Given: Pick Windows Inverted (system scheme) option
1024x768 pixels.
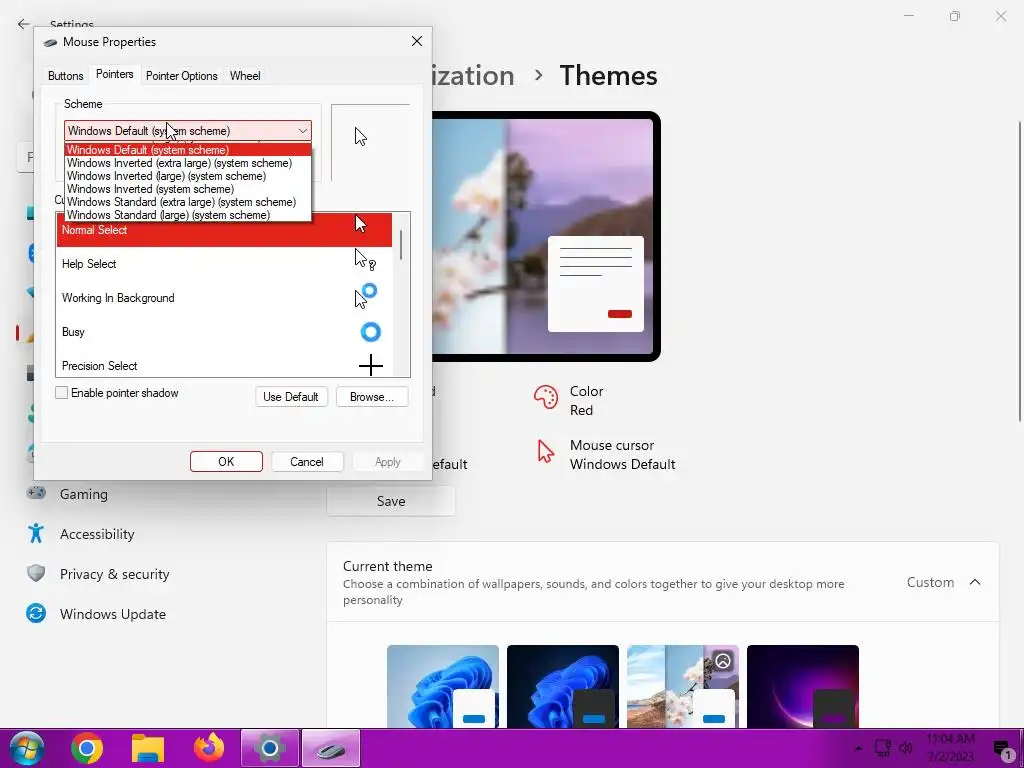Looking at the screenshot, I should [x=188, y=189].
